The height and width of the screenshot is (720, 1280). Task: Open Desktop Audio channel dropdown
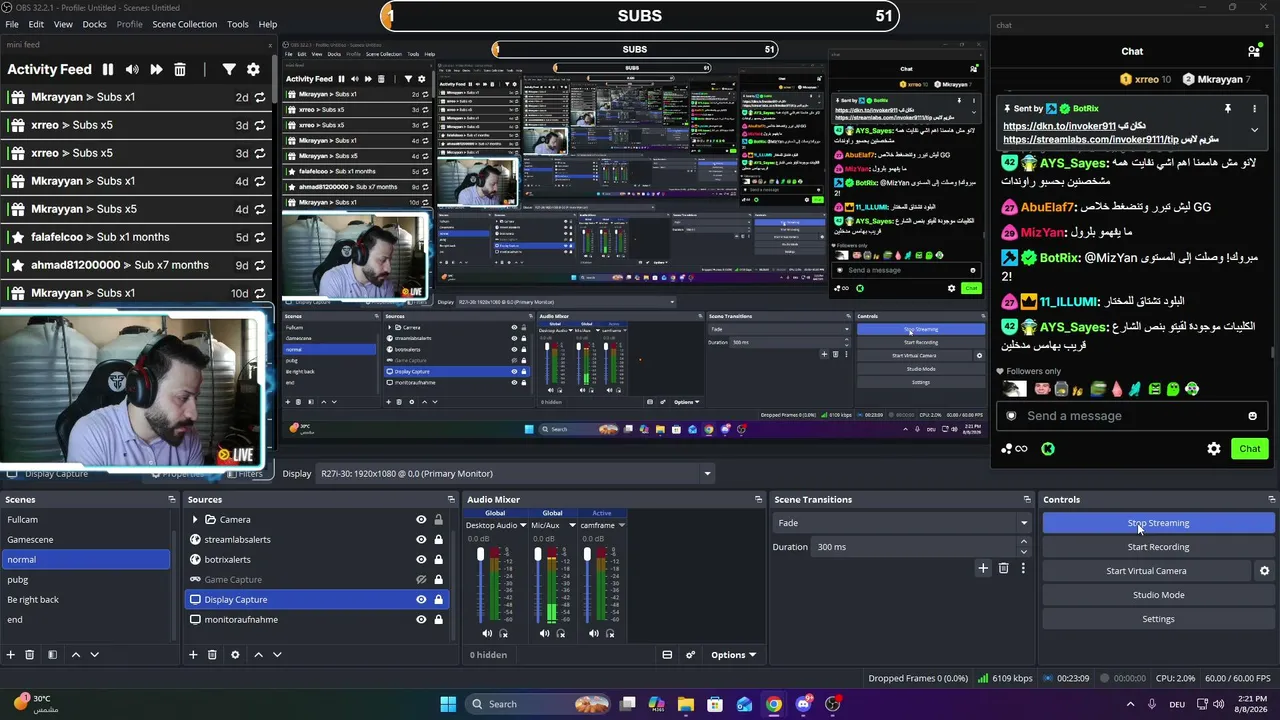(522, 525)
